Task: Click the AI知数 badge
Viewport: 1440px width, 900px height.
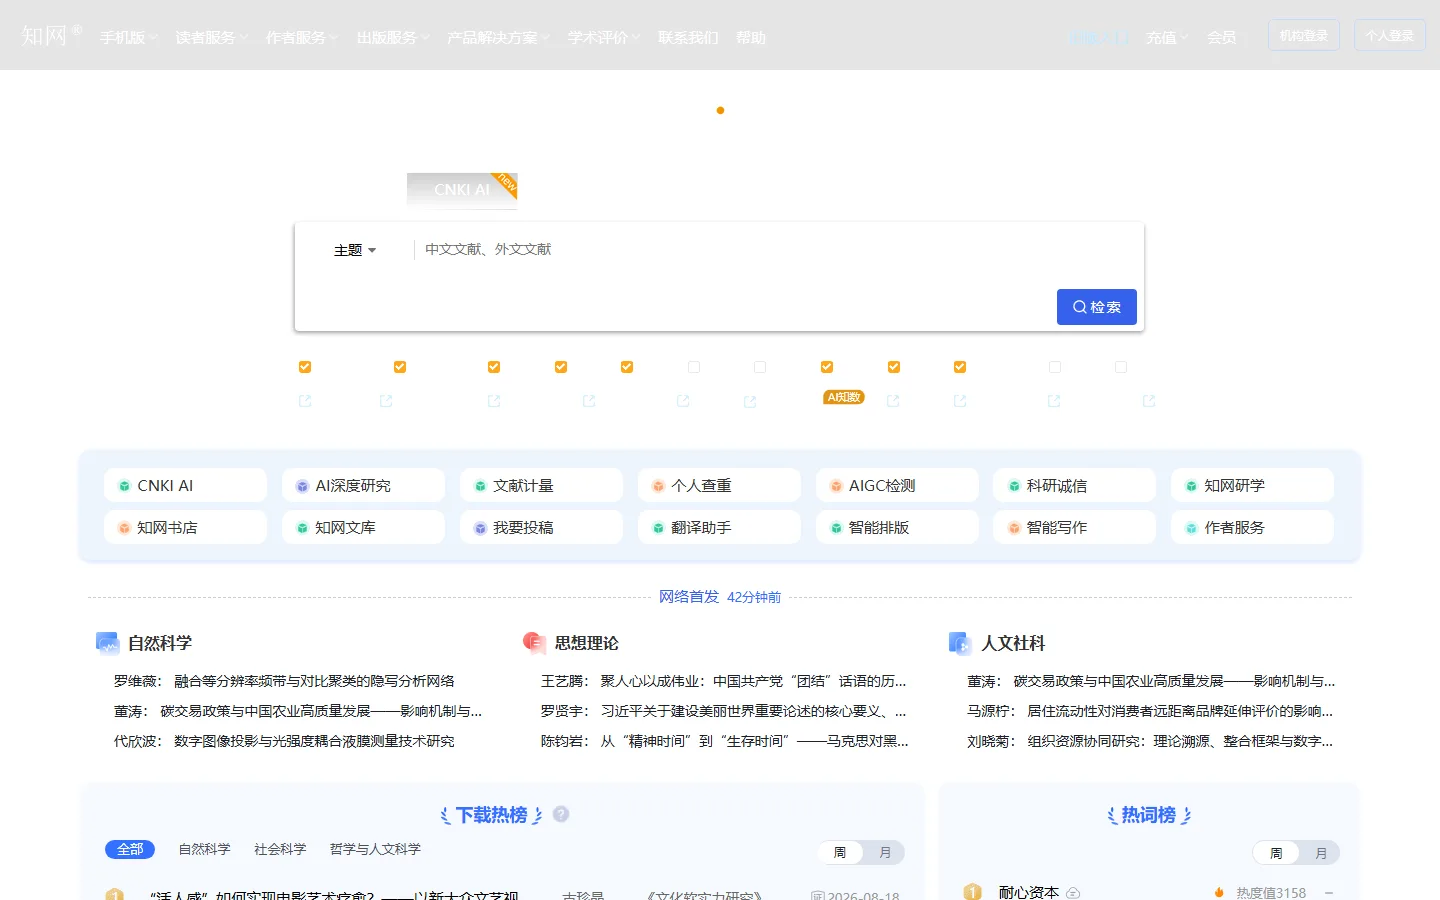Action: (x=844, y=397)
